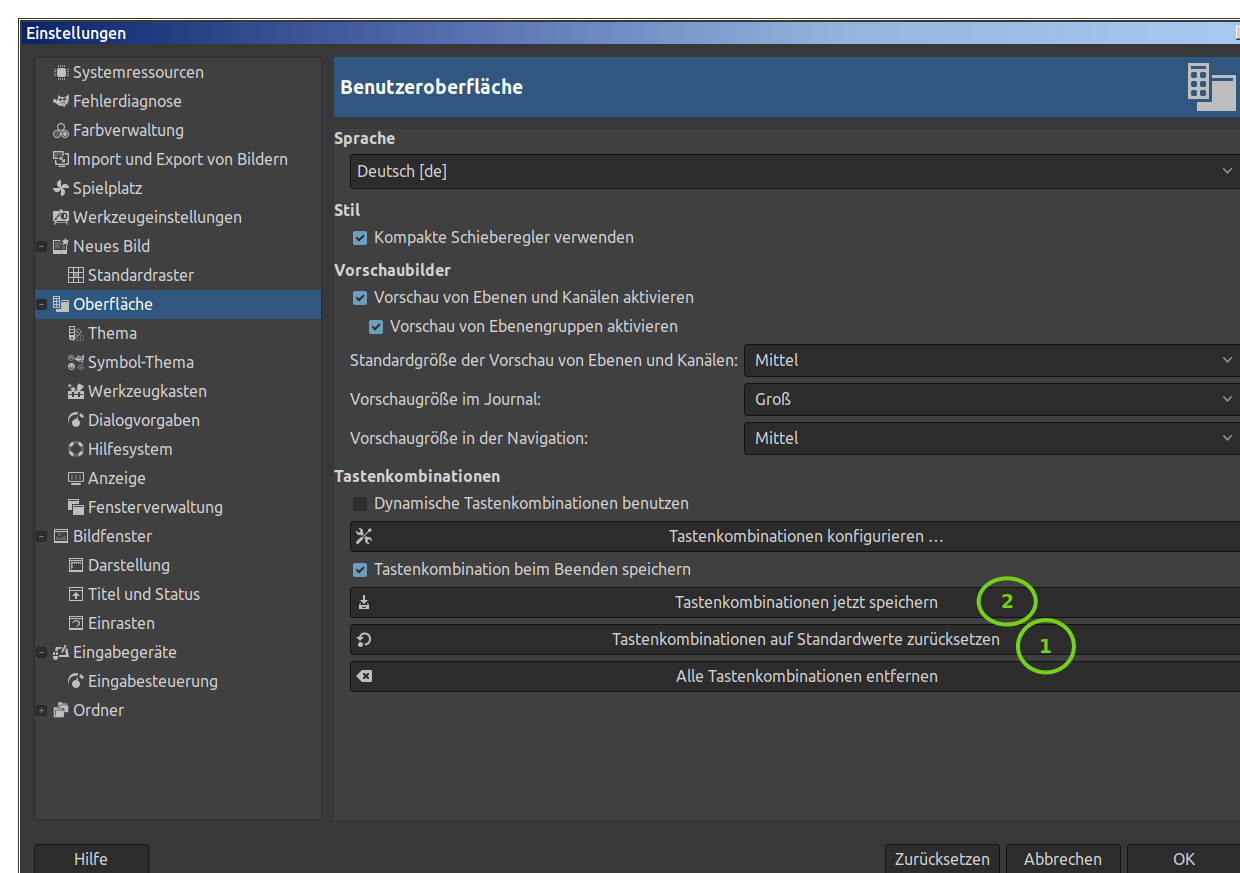
Task: Click Tastenkombinationen konfigurieren button
Action: (x=795, y=537)
